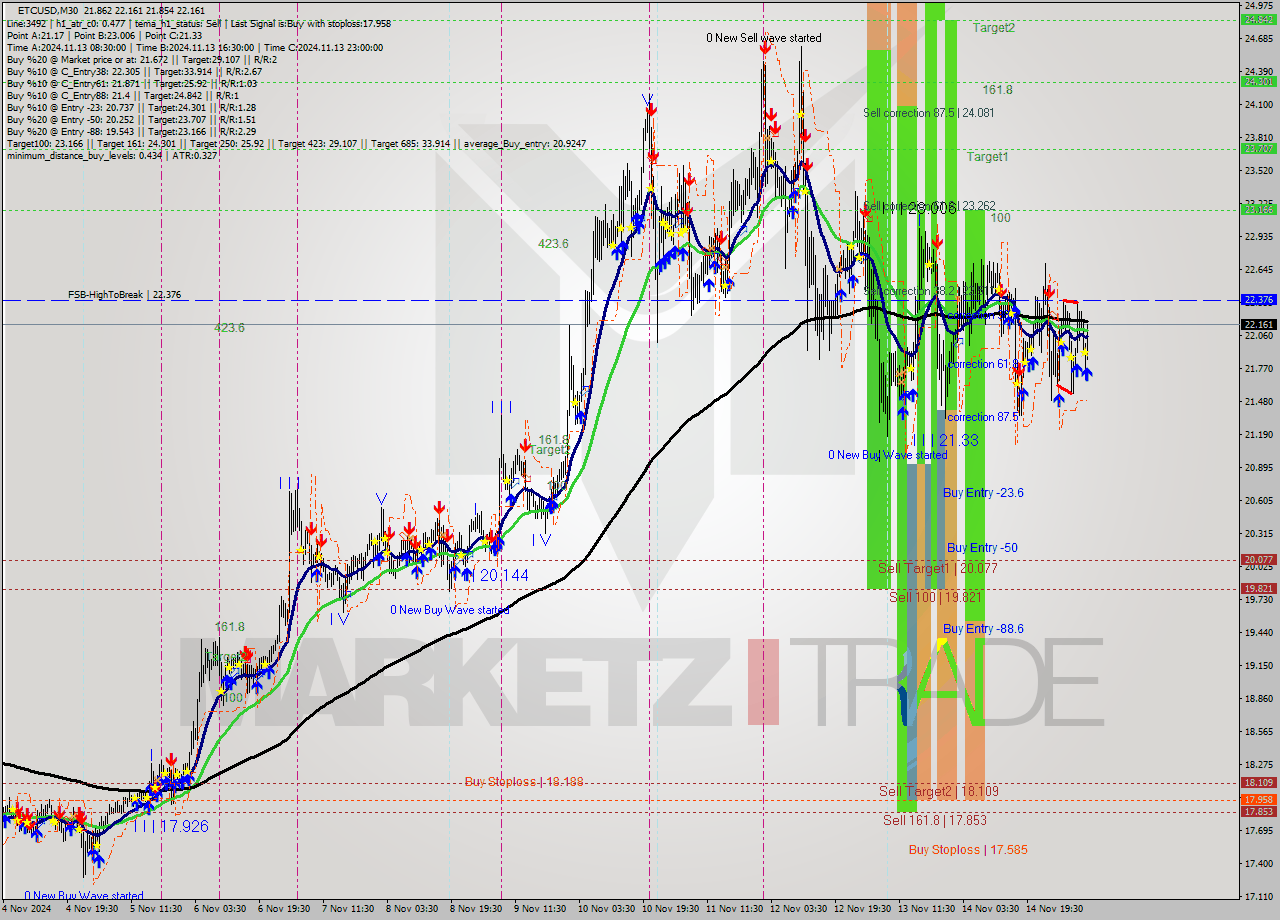Click the '13 Nov 11:30' time label

[x=926, y=909]
